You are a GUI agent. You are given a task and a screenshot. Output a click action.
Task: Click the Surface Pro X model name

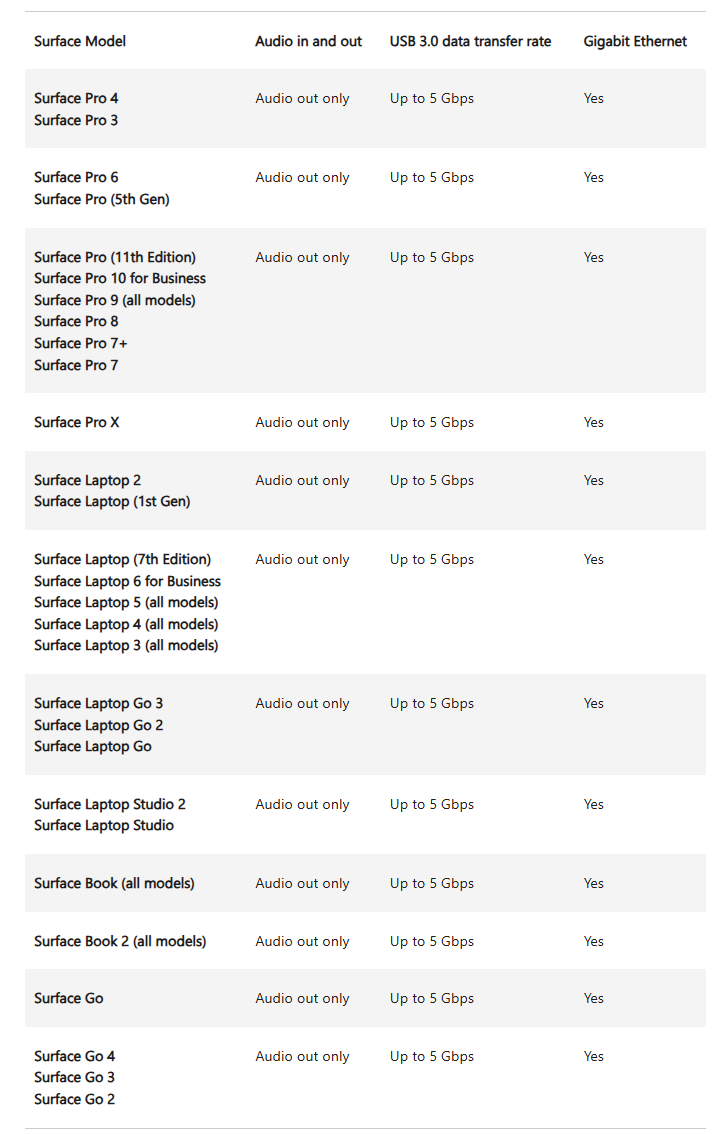pyautogui.click(x=76, y=422)
